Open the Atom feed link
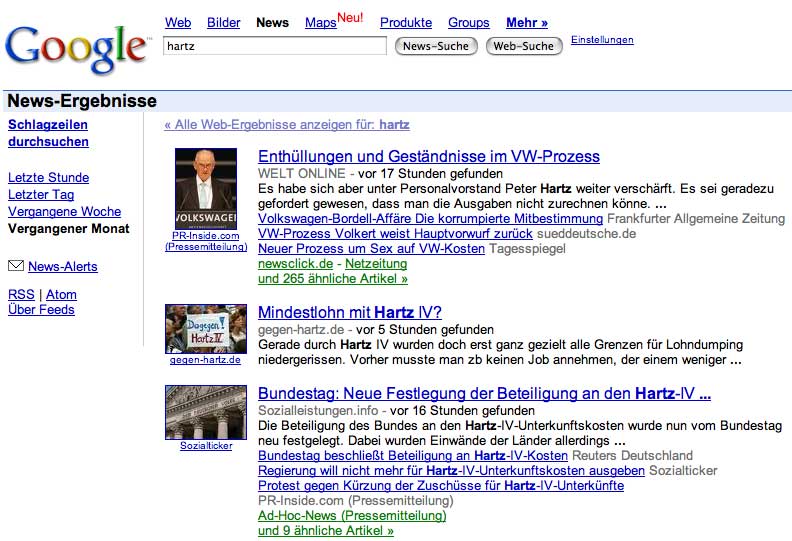The width and height of the screenshot is (792, 541). tap(61, 294)
